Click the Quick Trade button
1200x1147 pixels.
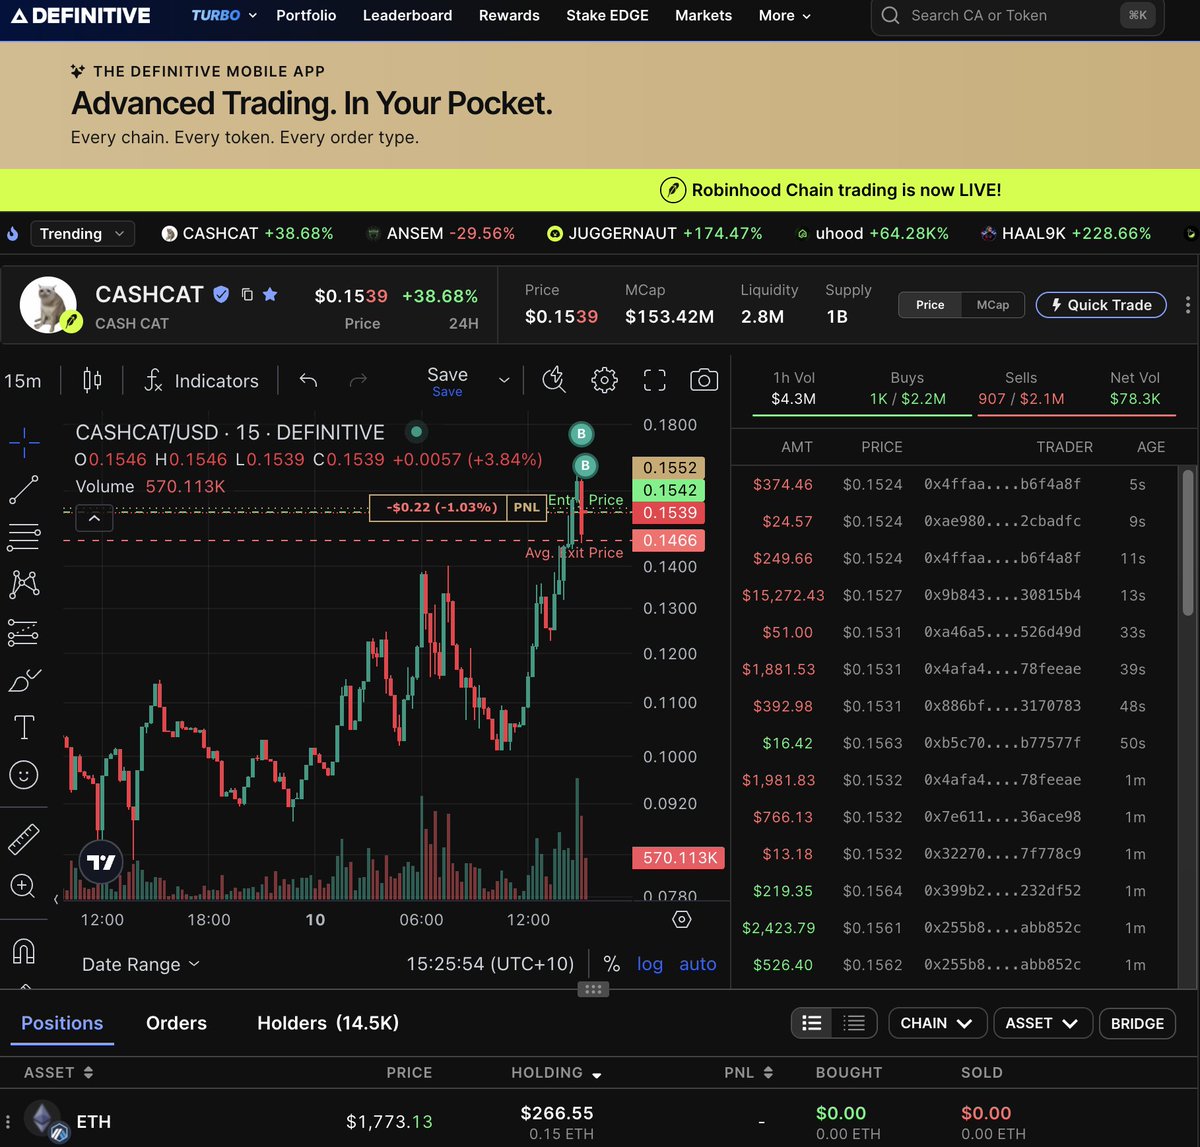(x=1101, y=305)
